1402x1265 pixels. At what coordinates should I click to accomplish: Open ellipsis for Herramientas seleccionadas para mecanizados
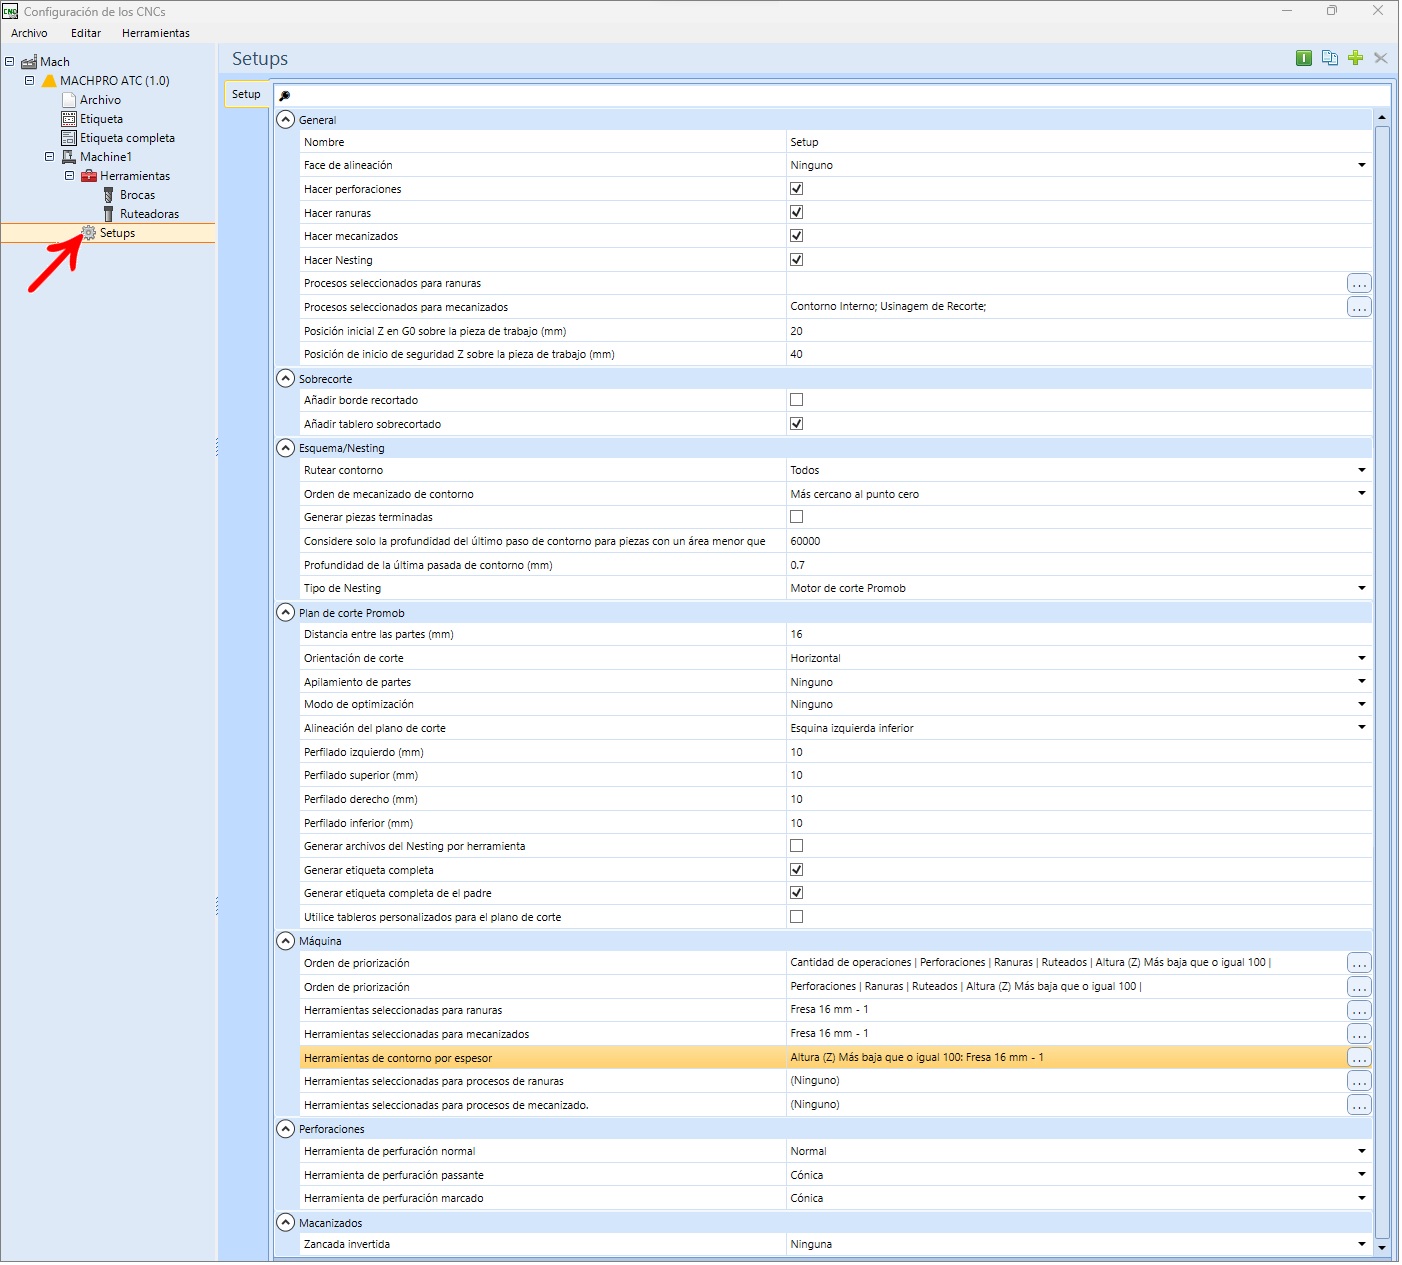(x=1359, y=1034)
